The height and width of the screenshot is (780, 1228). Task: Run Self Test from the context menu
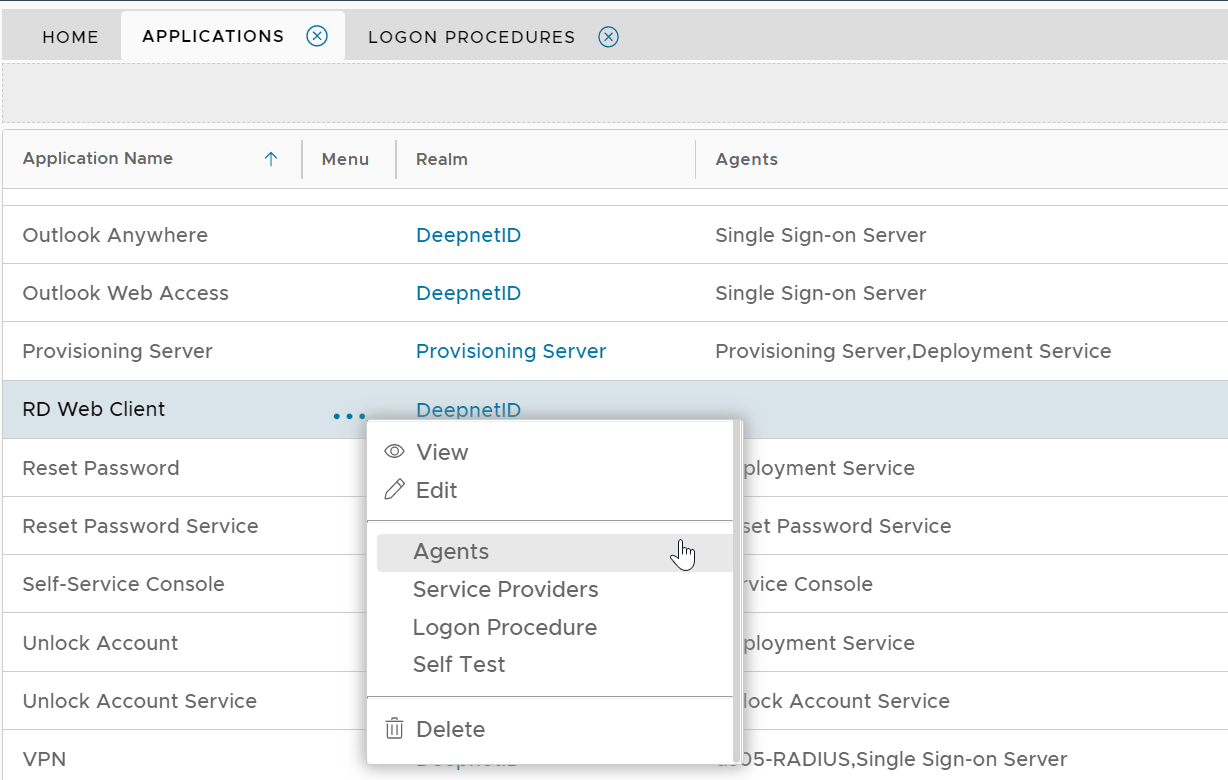click(459, 665)
